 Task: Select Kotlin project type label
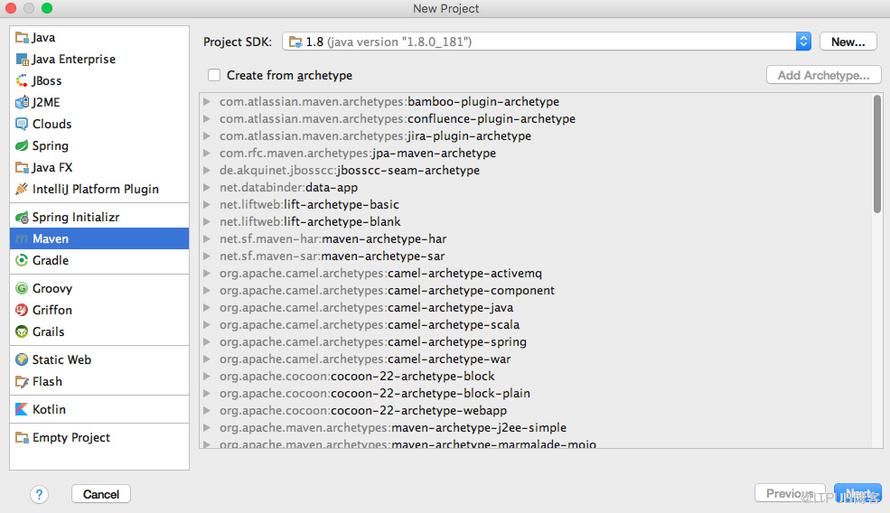(x=49, y=409)
